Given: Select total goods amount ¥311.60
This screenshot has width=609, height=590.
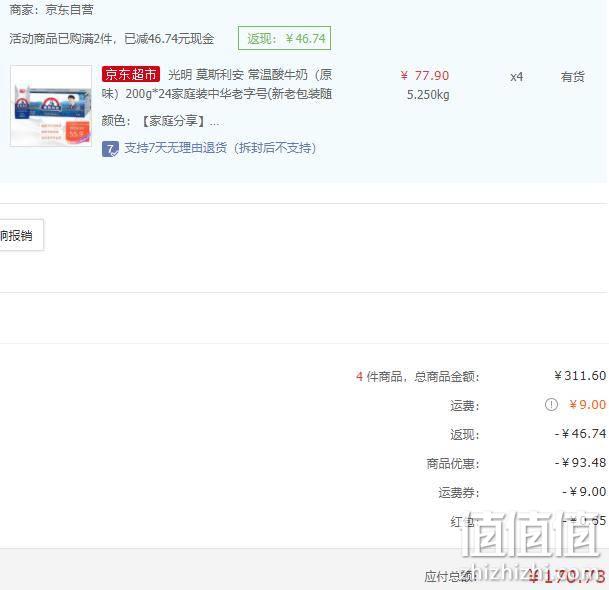Looking at the screenshot, I should (x=580, y=376).
